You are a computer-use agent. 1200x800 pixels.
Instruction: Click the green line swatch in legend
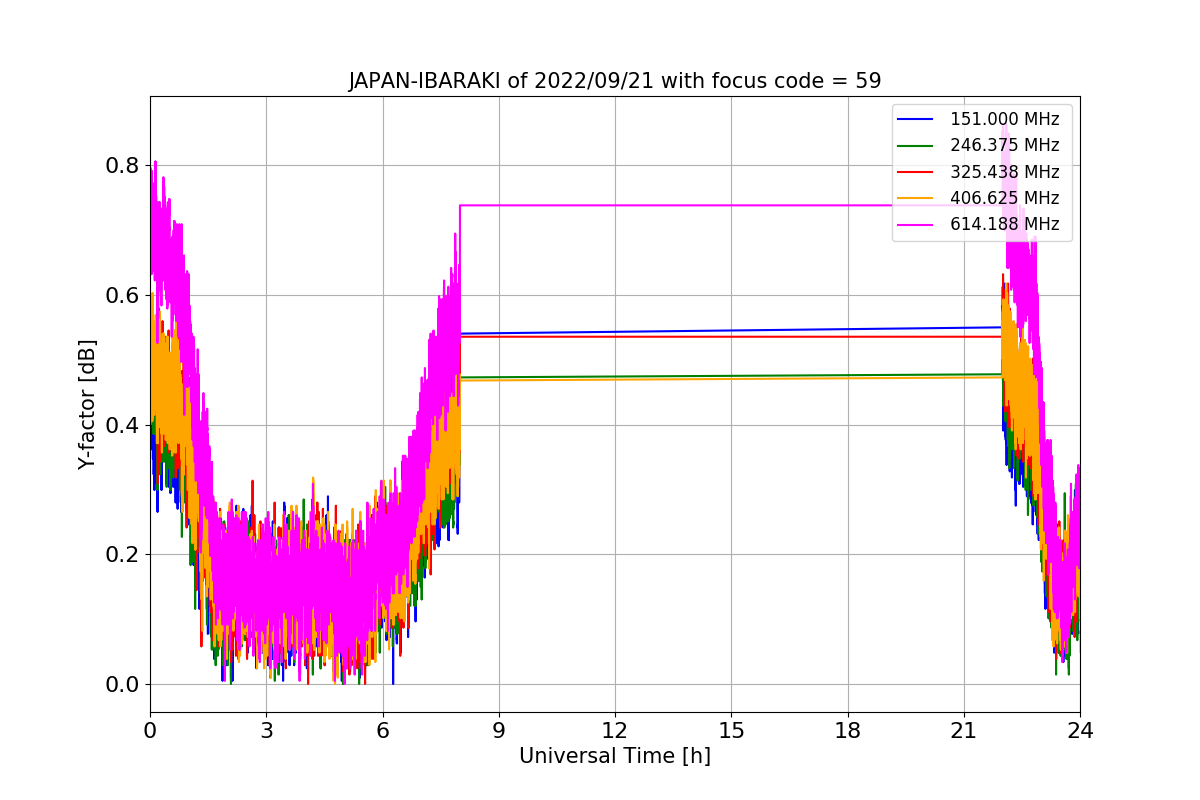pos(916,146)
